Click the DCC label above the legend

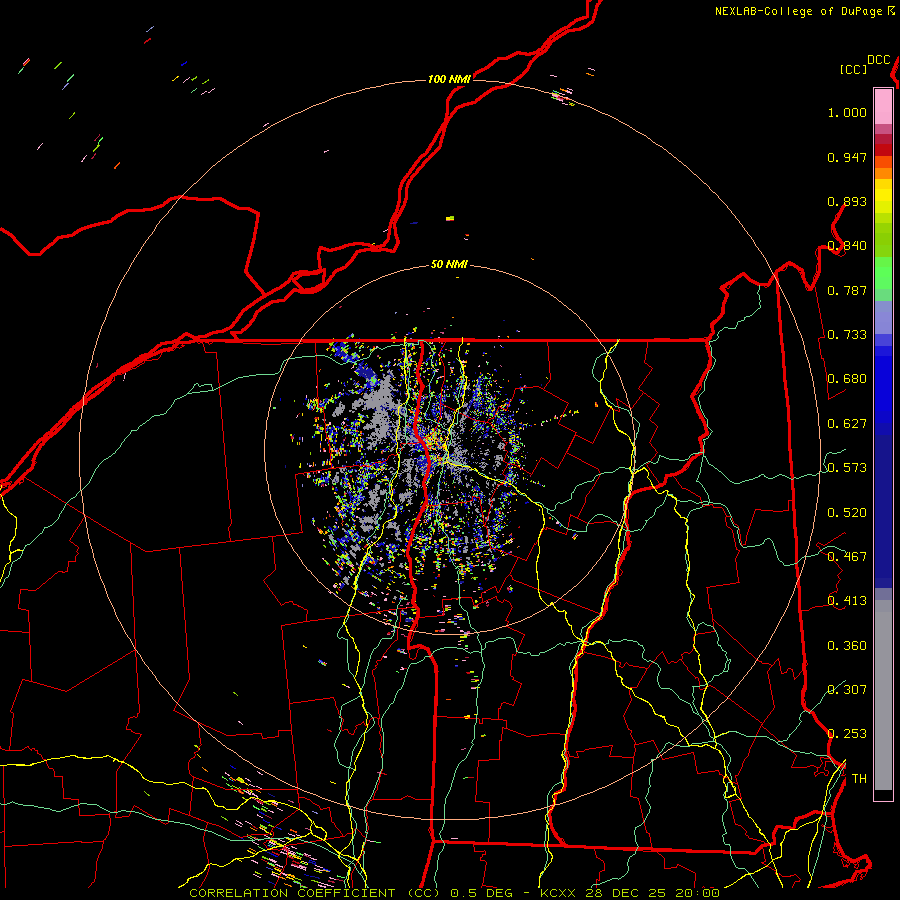coord(879,60)
